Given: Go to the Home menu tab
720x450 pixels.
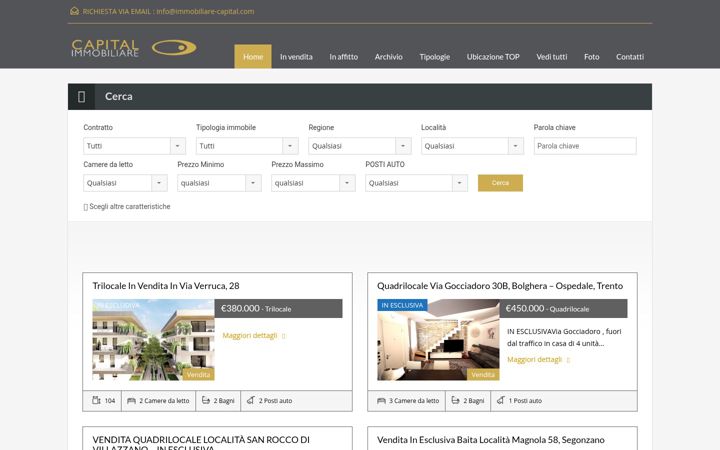Looking at the screenshot, I should coord(253,56).
